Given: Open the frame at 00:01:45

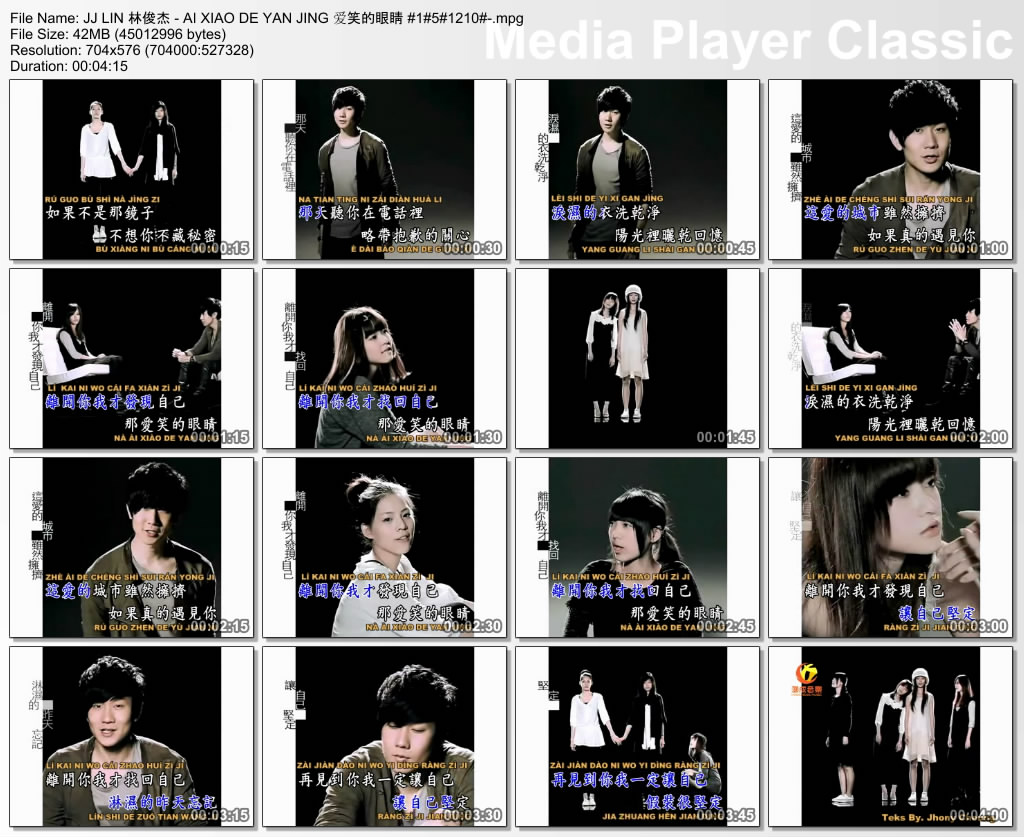Looking at the screenshot, I should 637,358.
